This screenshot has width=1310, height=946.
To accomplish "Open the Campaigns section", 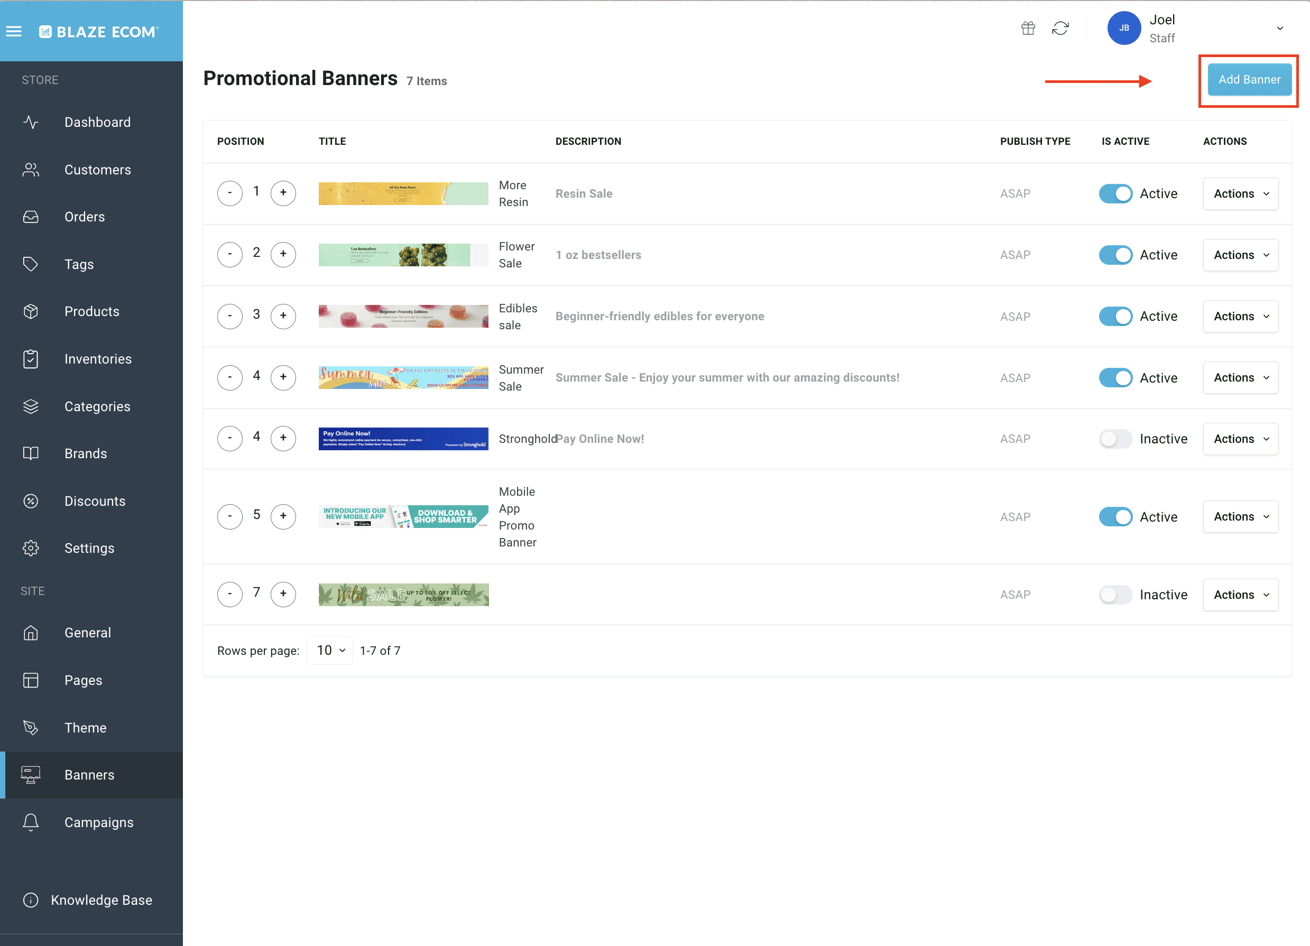I will tap(99, 821).
